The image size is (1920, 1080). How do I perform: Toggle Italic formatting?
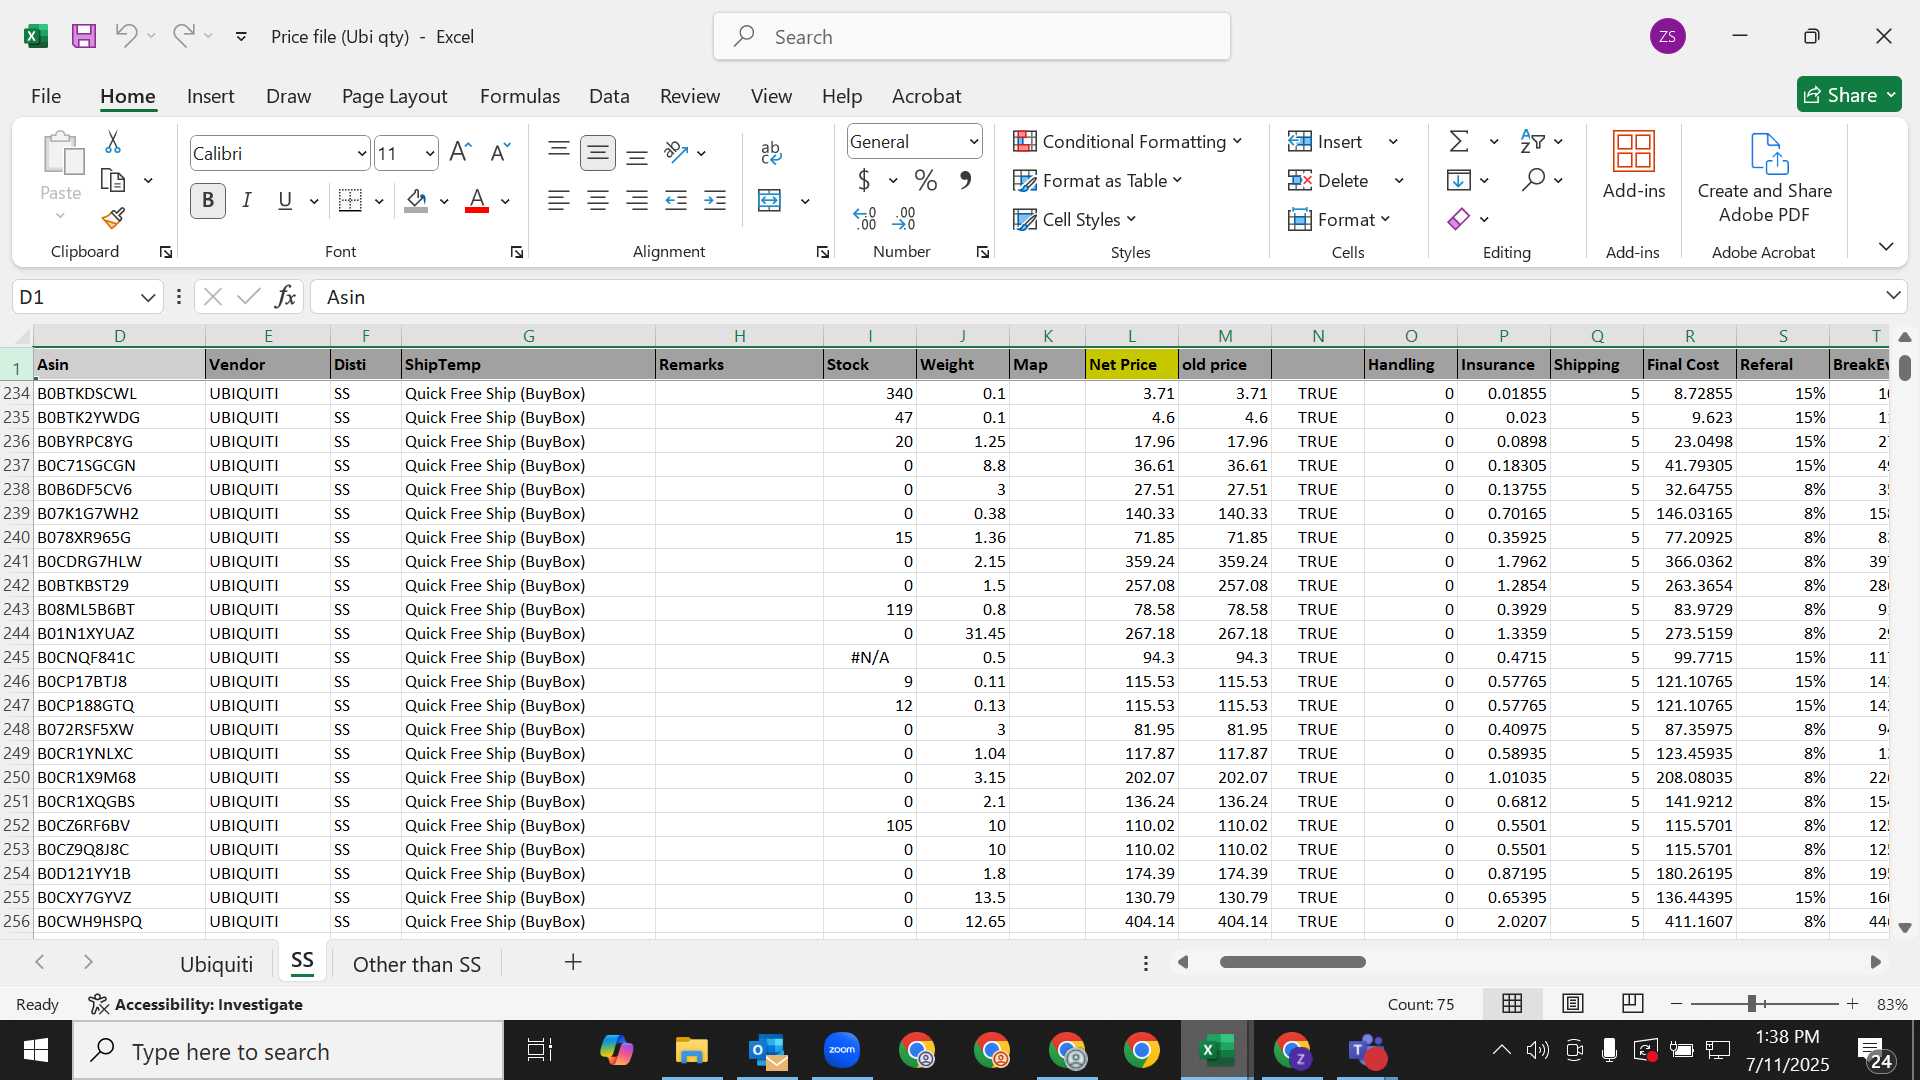(x=247, y=201)
